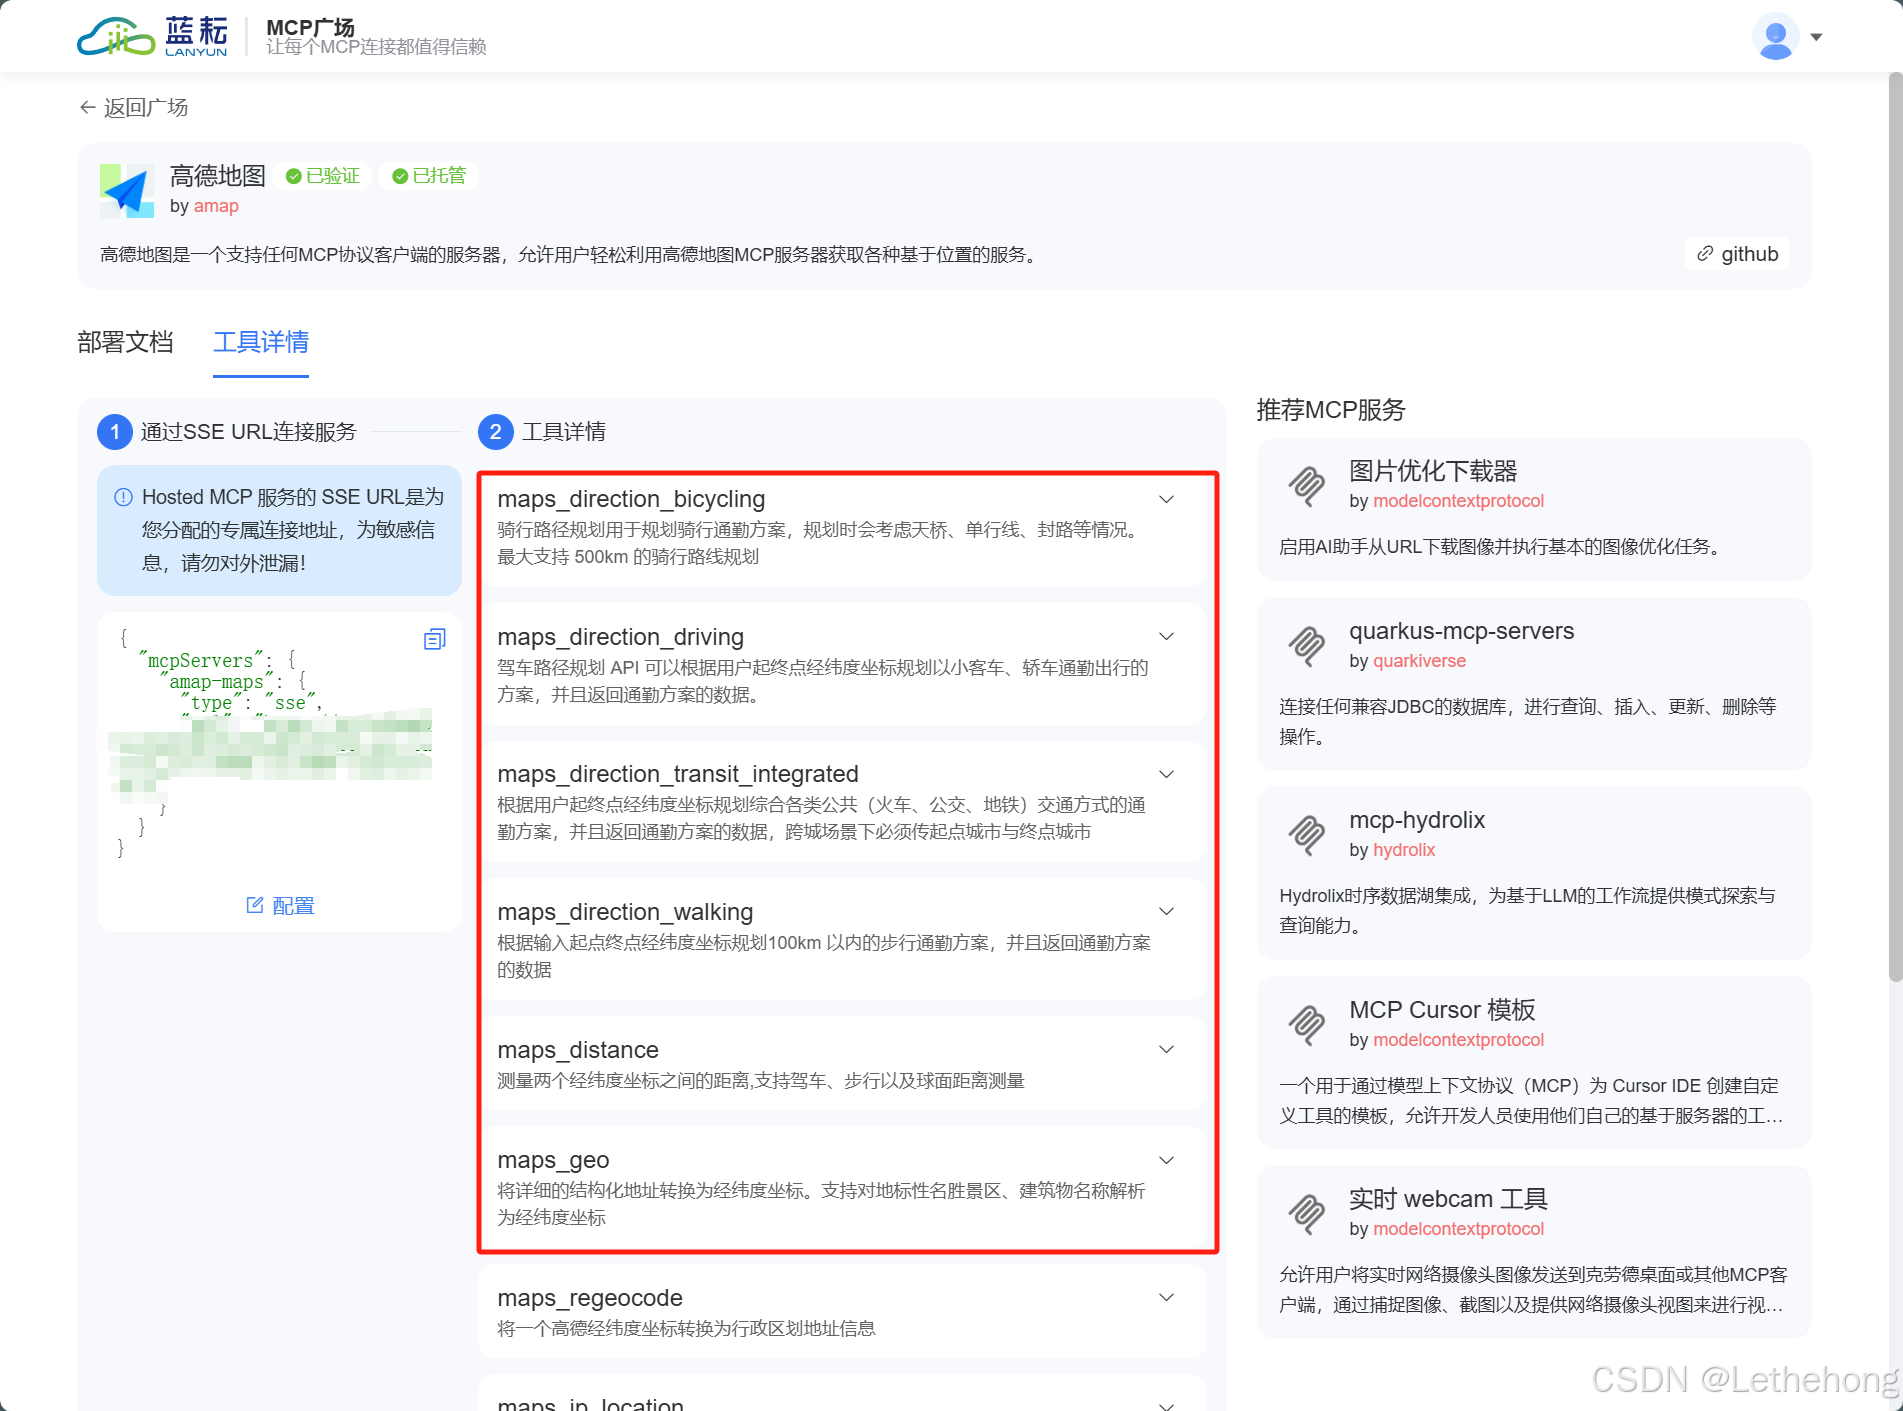Click the maps_regeocode title
The image size is (1903, 1411).
(590, 1298)
